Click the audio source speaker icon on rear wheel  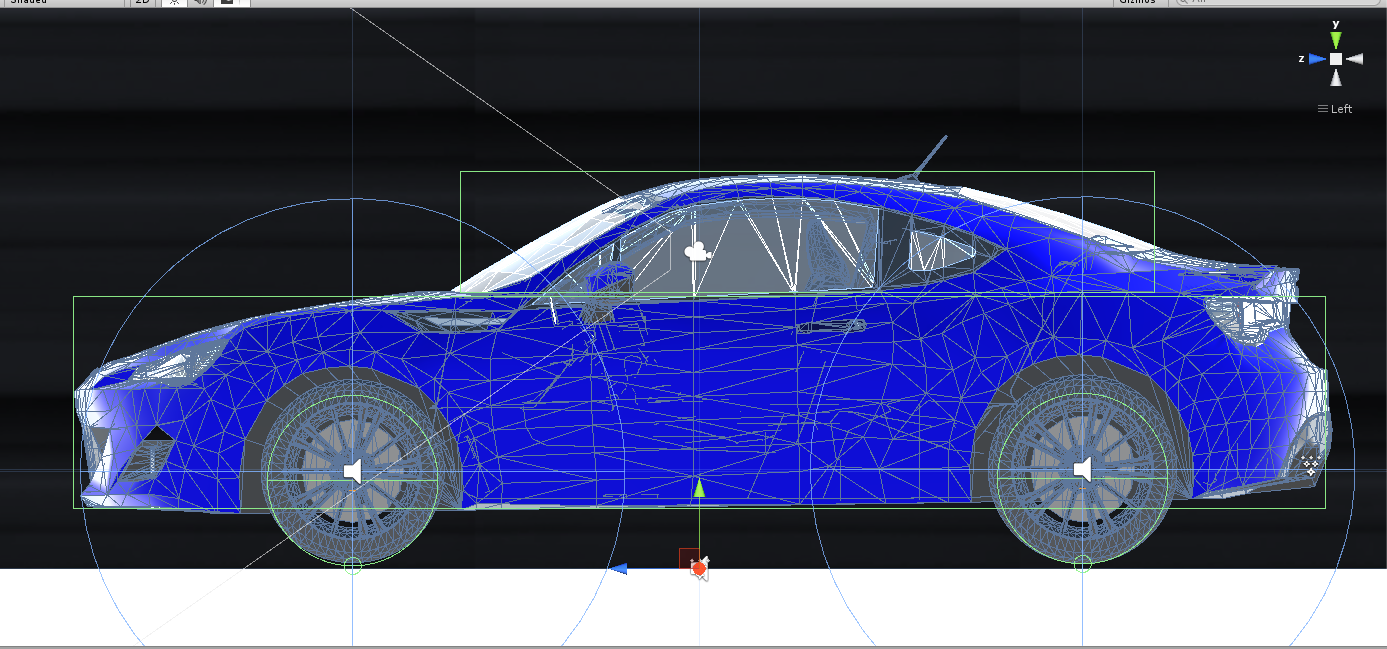[x=1083, y=470]
